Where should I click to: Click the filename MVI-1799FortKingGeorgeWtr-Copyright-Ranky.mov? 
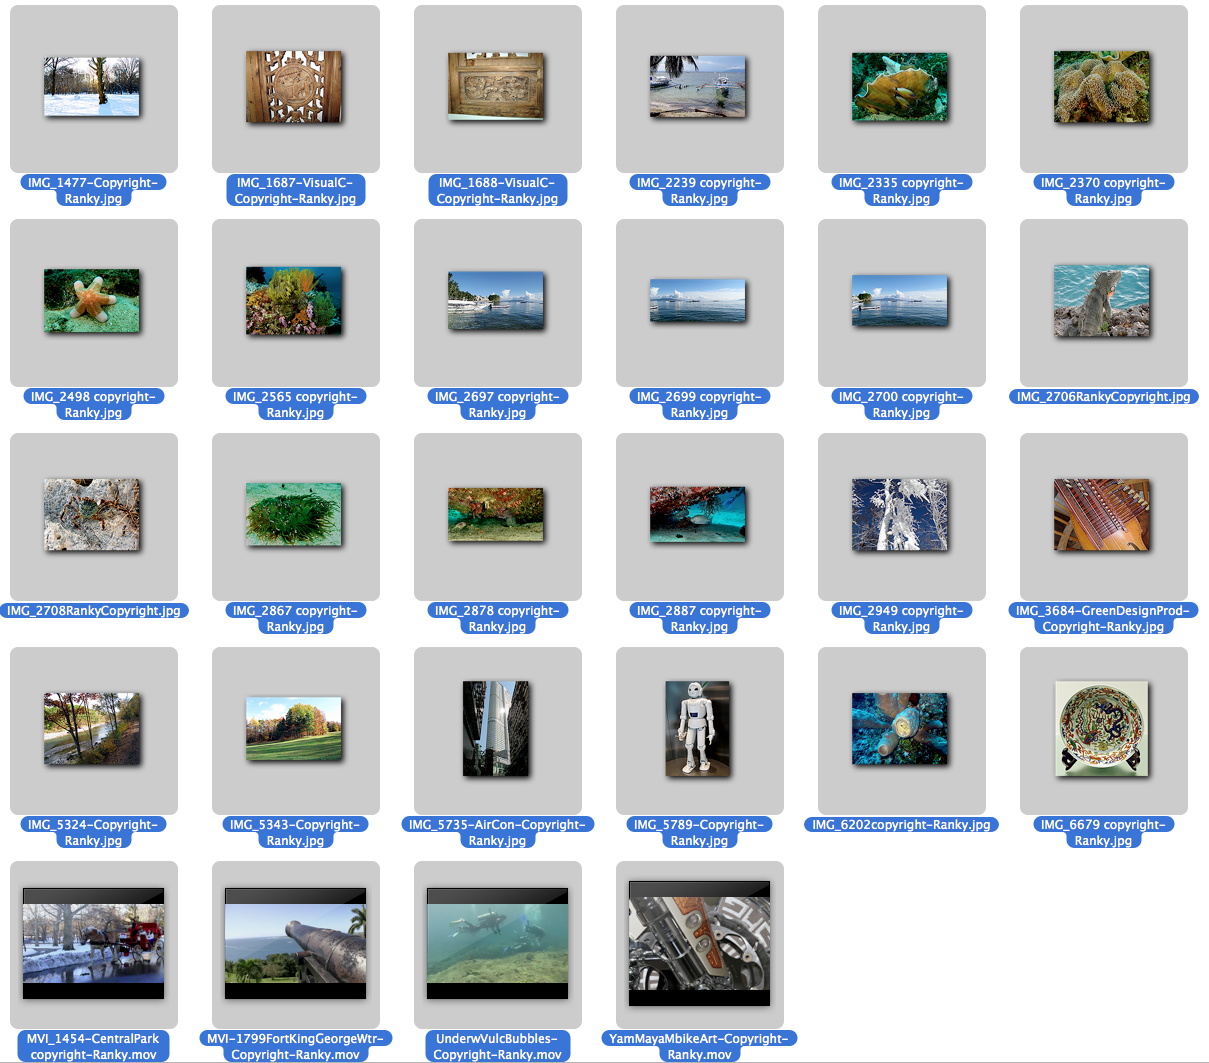pyautogui.click(x=295, y=1046)
